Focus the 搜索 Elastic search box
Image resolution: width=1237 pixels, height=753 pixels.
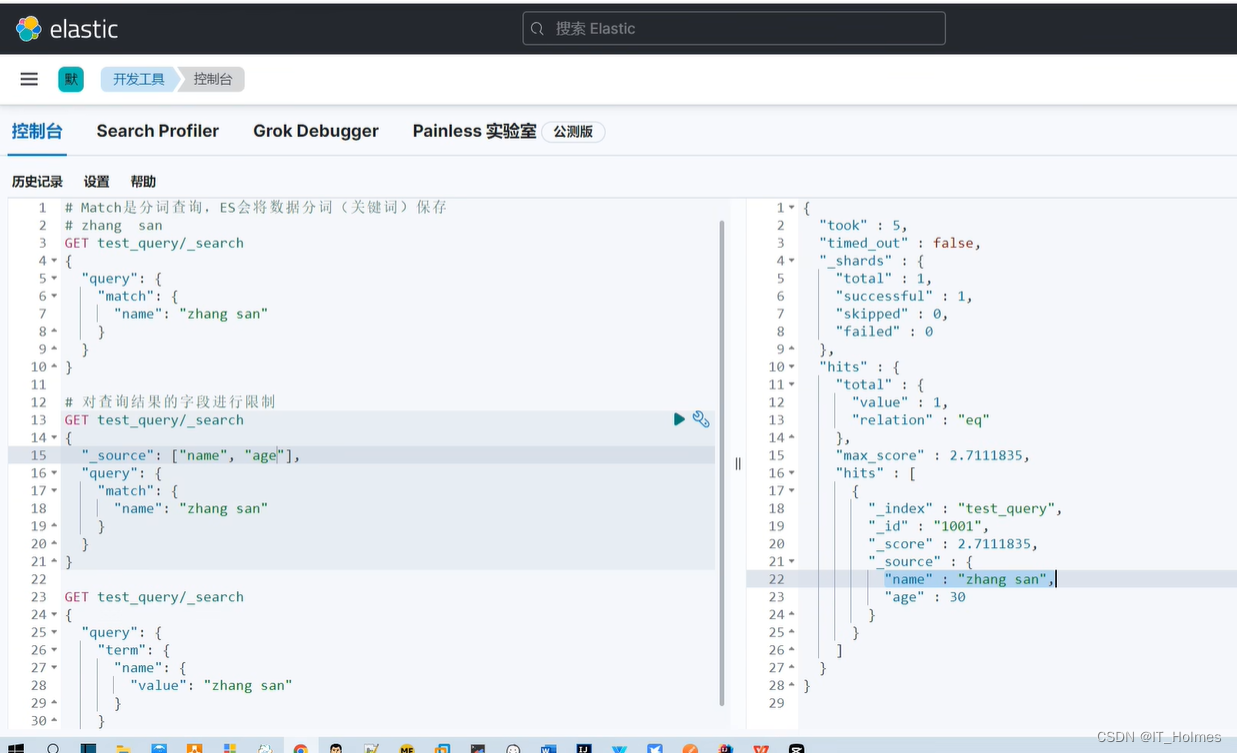point(734,28)
